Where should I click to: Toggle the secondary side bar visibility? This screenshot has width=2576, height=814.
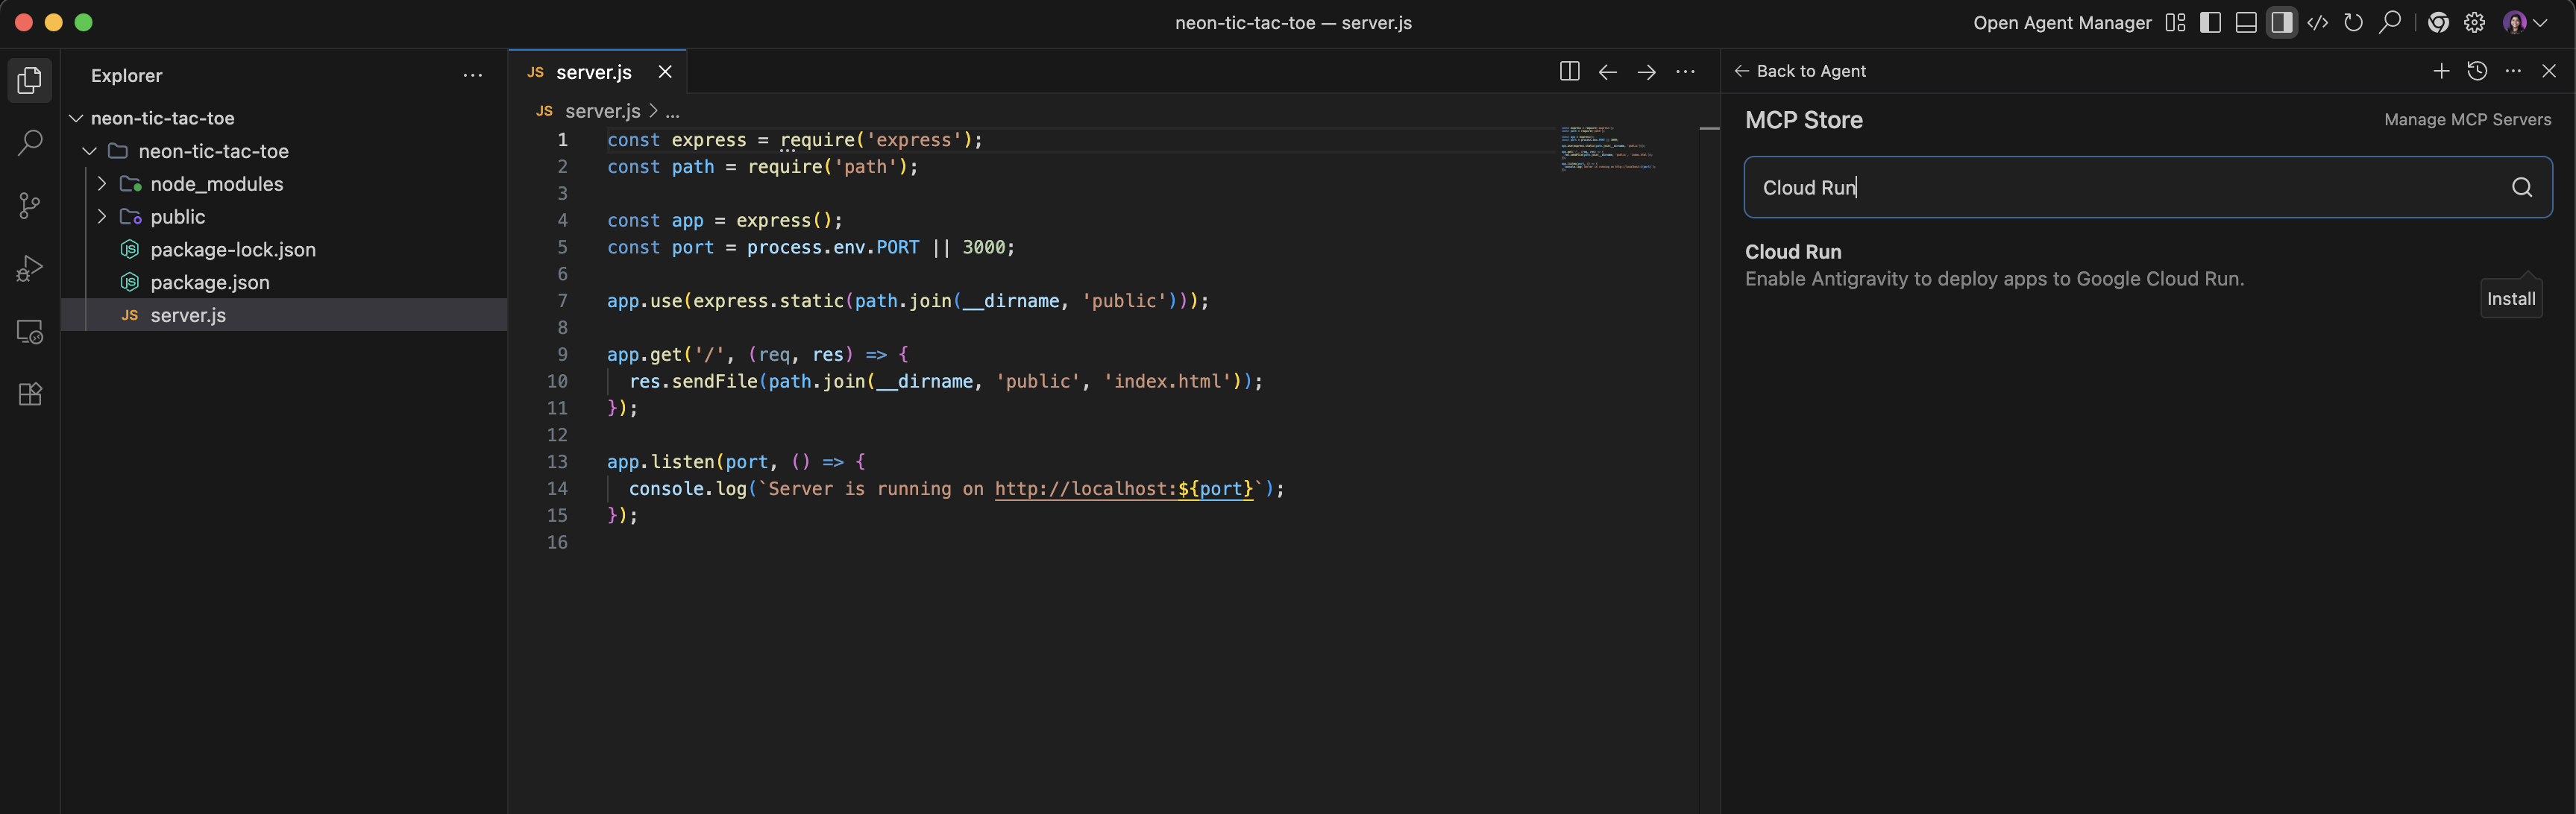point(2282,22)
